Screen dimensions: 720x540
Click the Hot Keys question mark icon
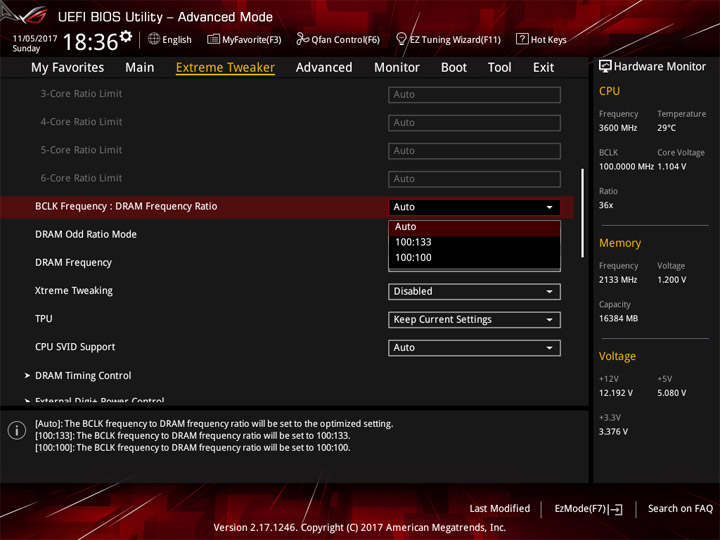(x=522, y=39)
